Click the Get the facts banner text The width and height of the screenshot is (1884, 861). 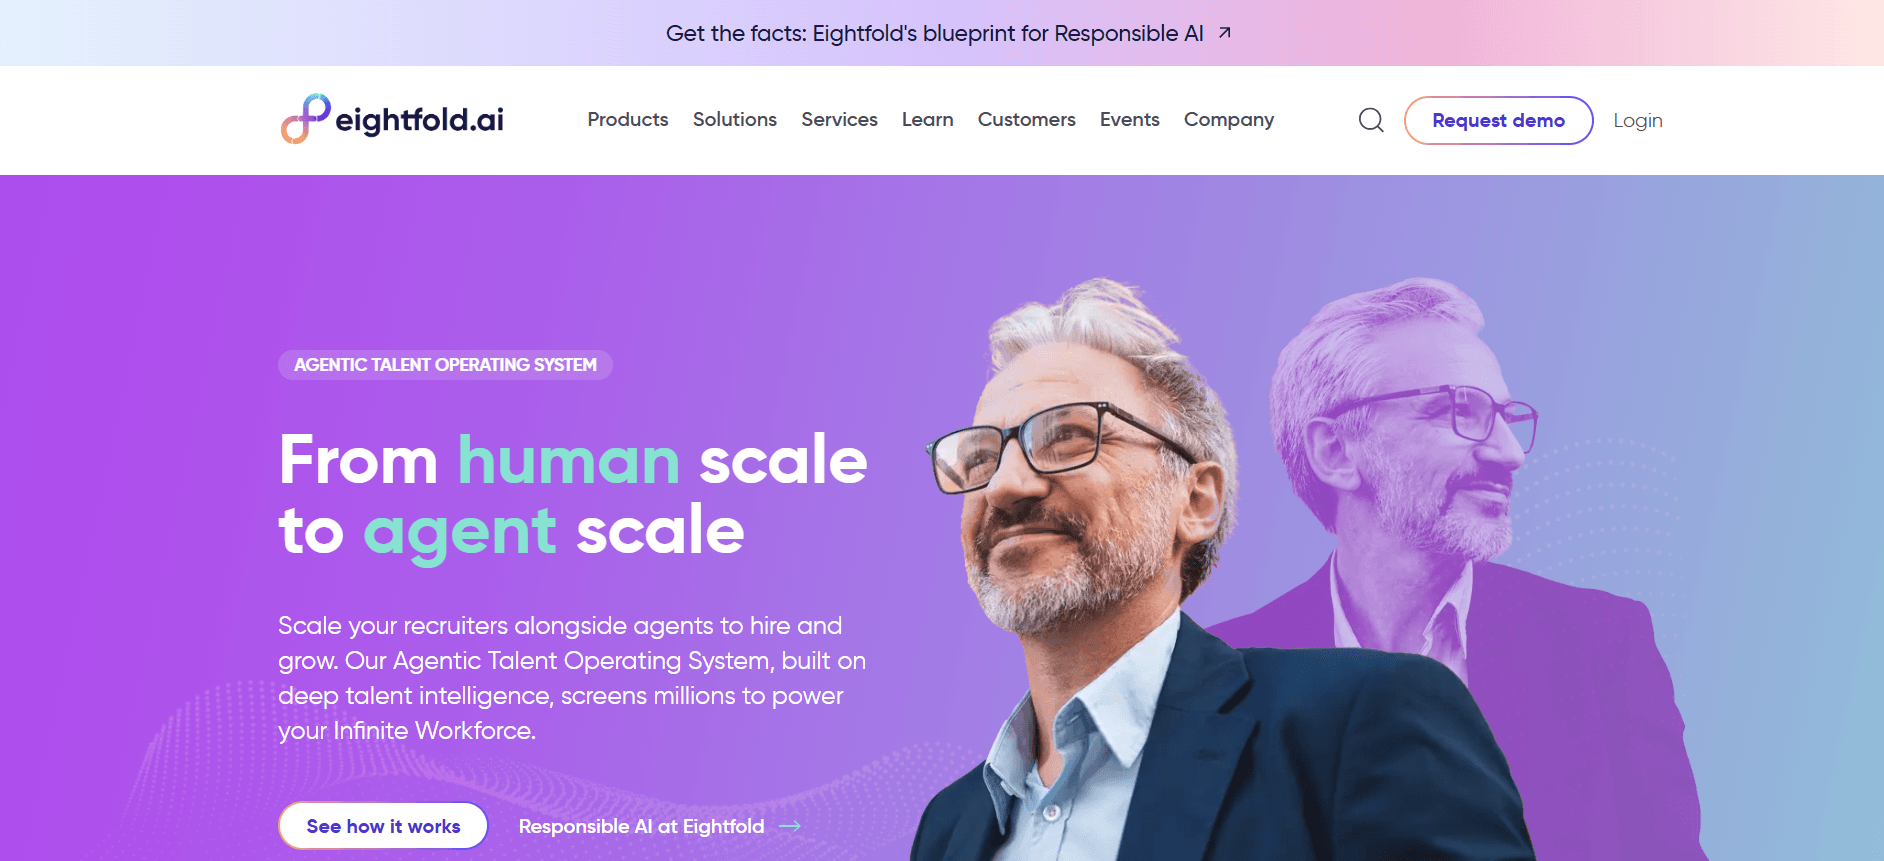coord(935,33)
